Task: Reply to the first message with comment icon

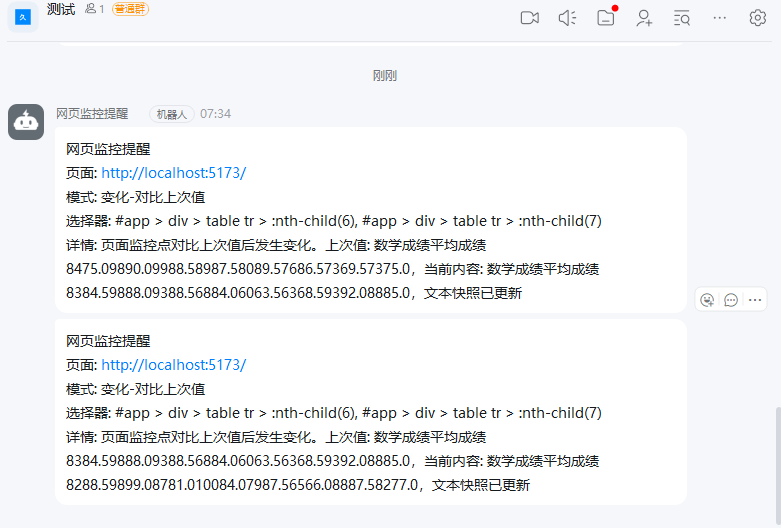Action: [x=731, y=300]
